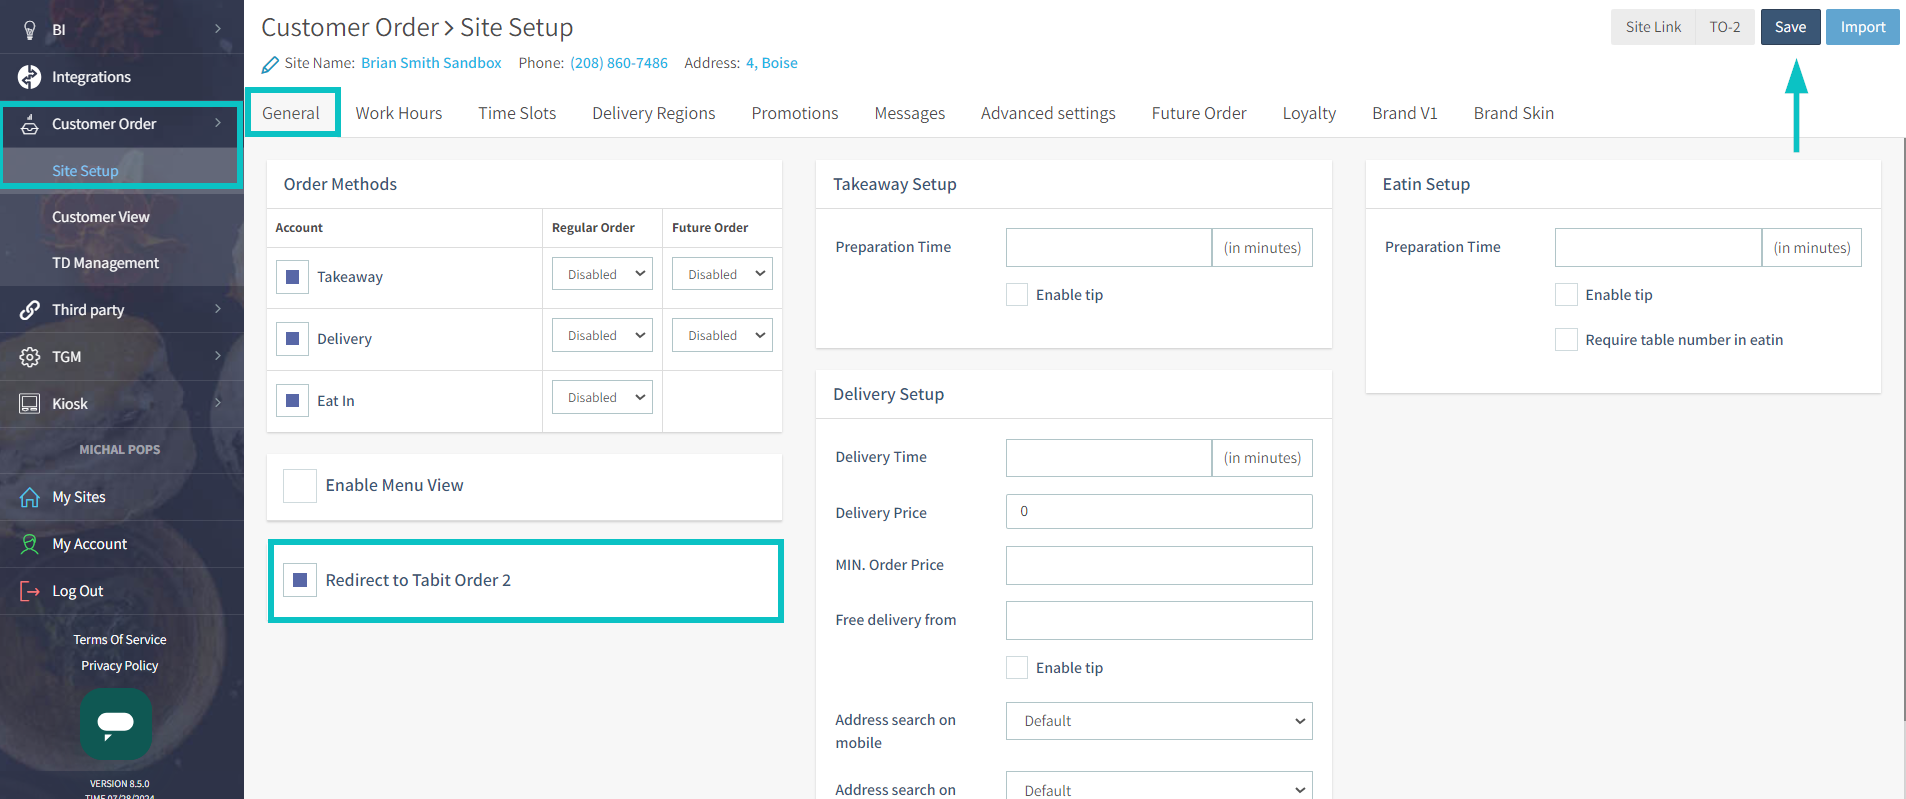Click the My Sites home icon
Screen dimensions: 1906x799
[30, 497]
